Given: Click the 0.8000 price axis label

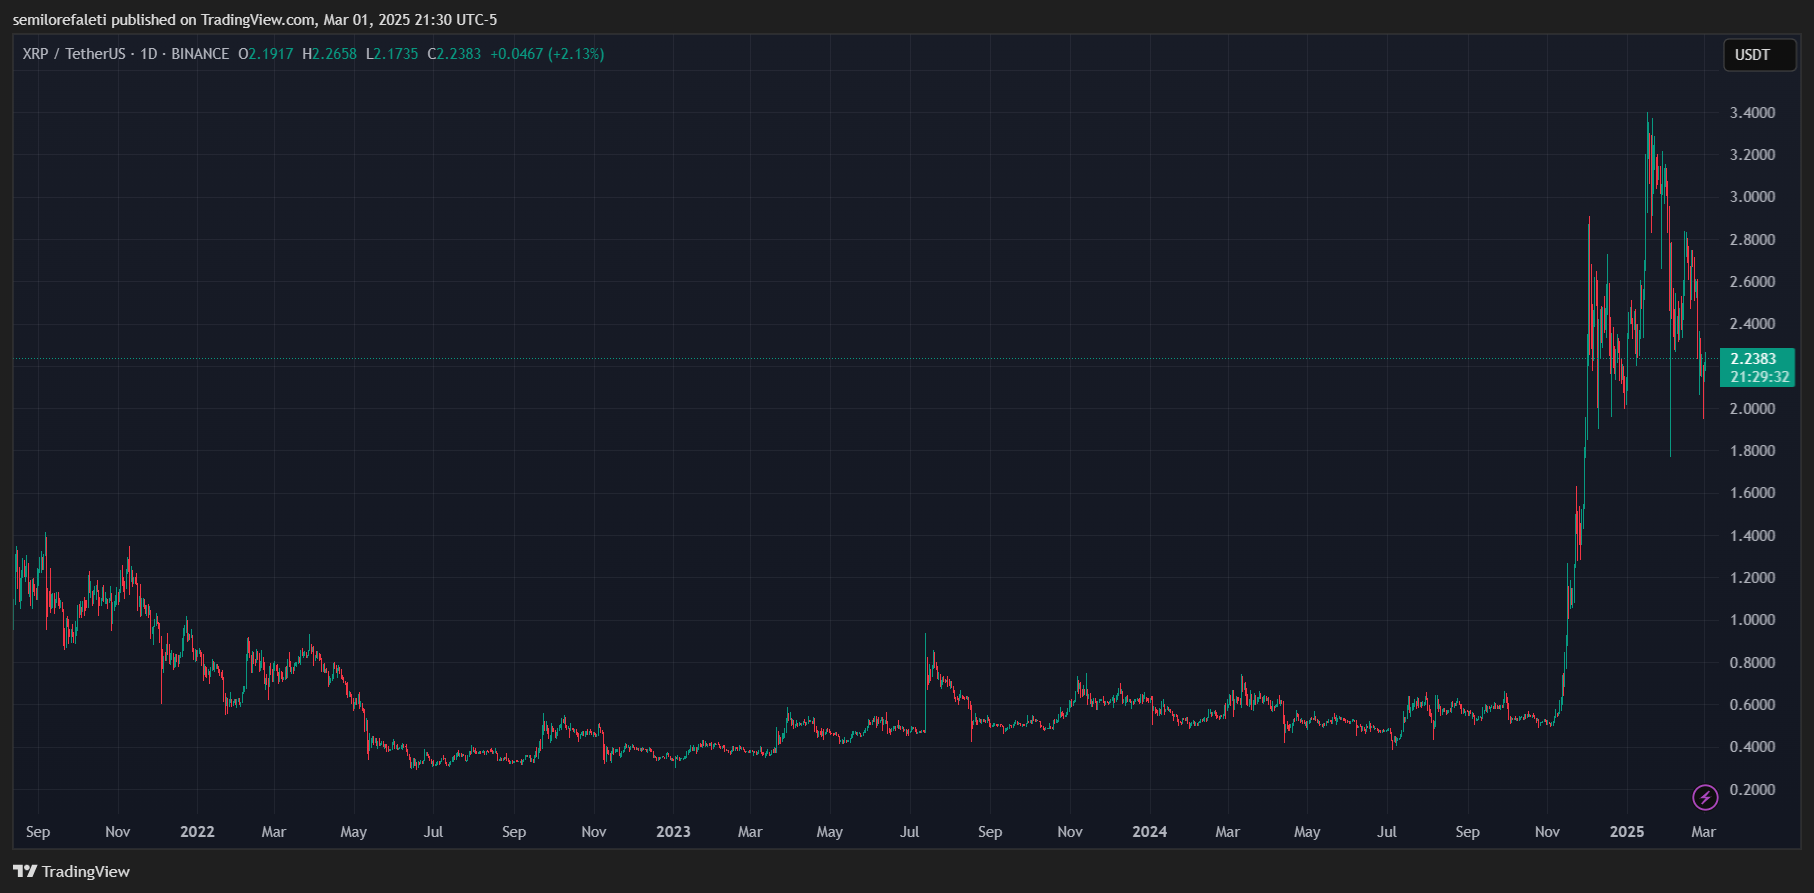Looking at the screenshot, I should 1753,663.
